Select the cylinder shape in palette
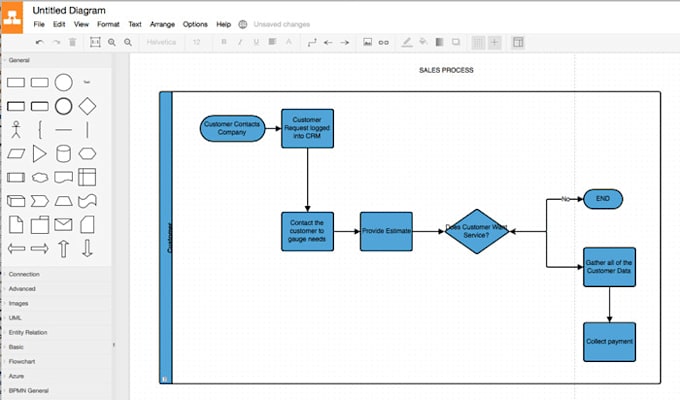Image resolution: width=680 pixels, height=400 pixels. click(x=63, y=154)
